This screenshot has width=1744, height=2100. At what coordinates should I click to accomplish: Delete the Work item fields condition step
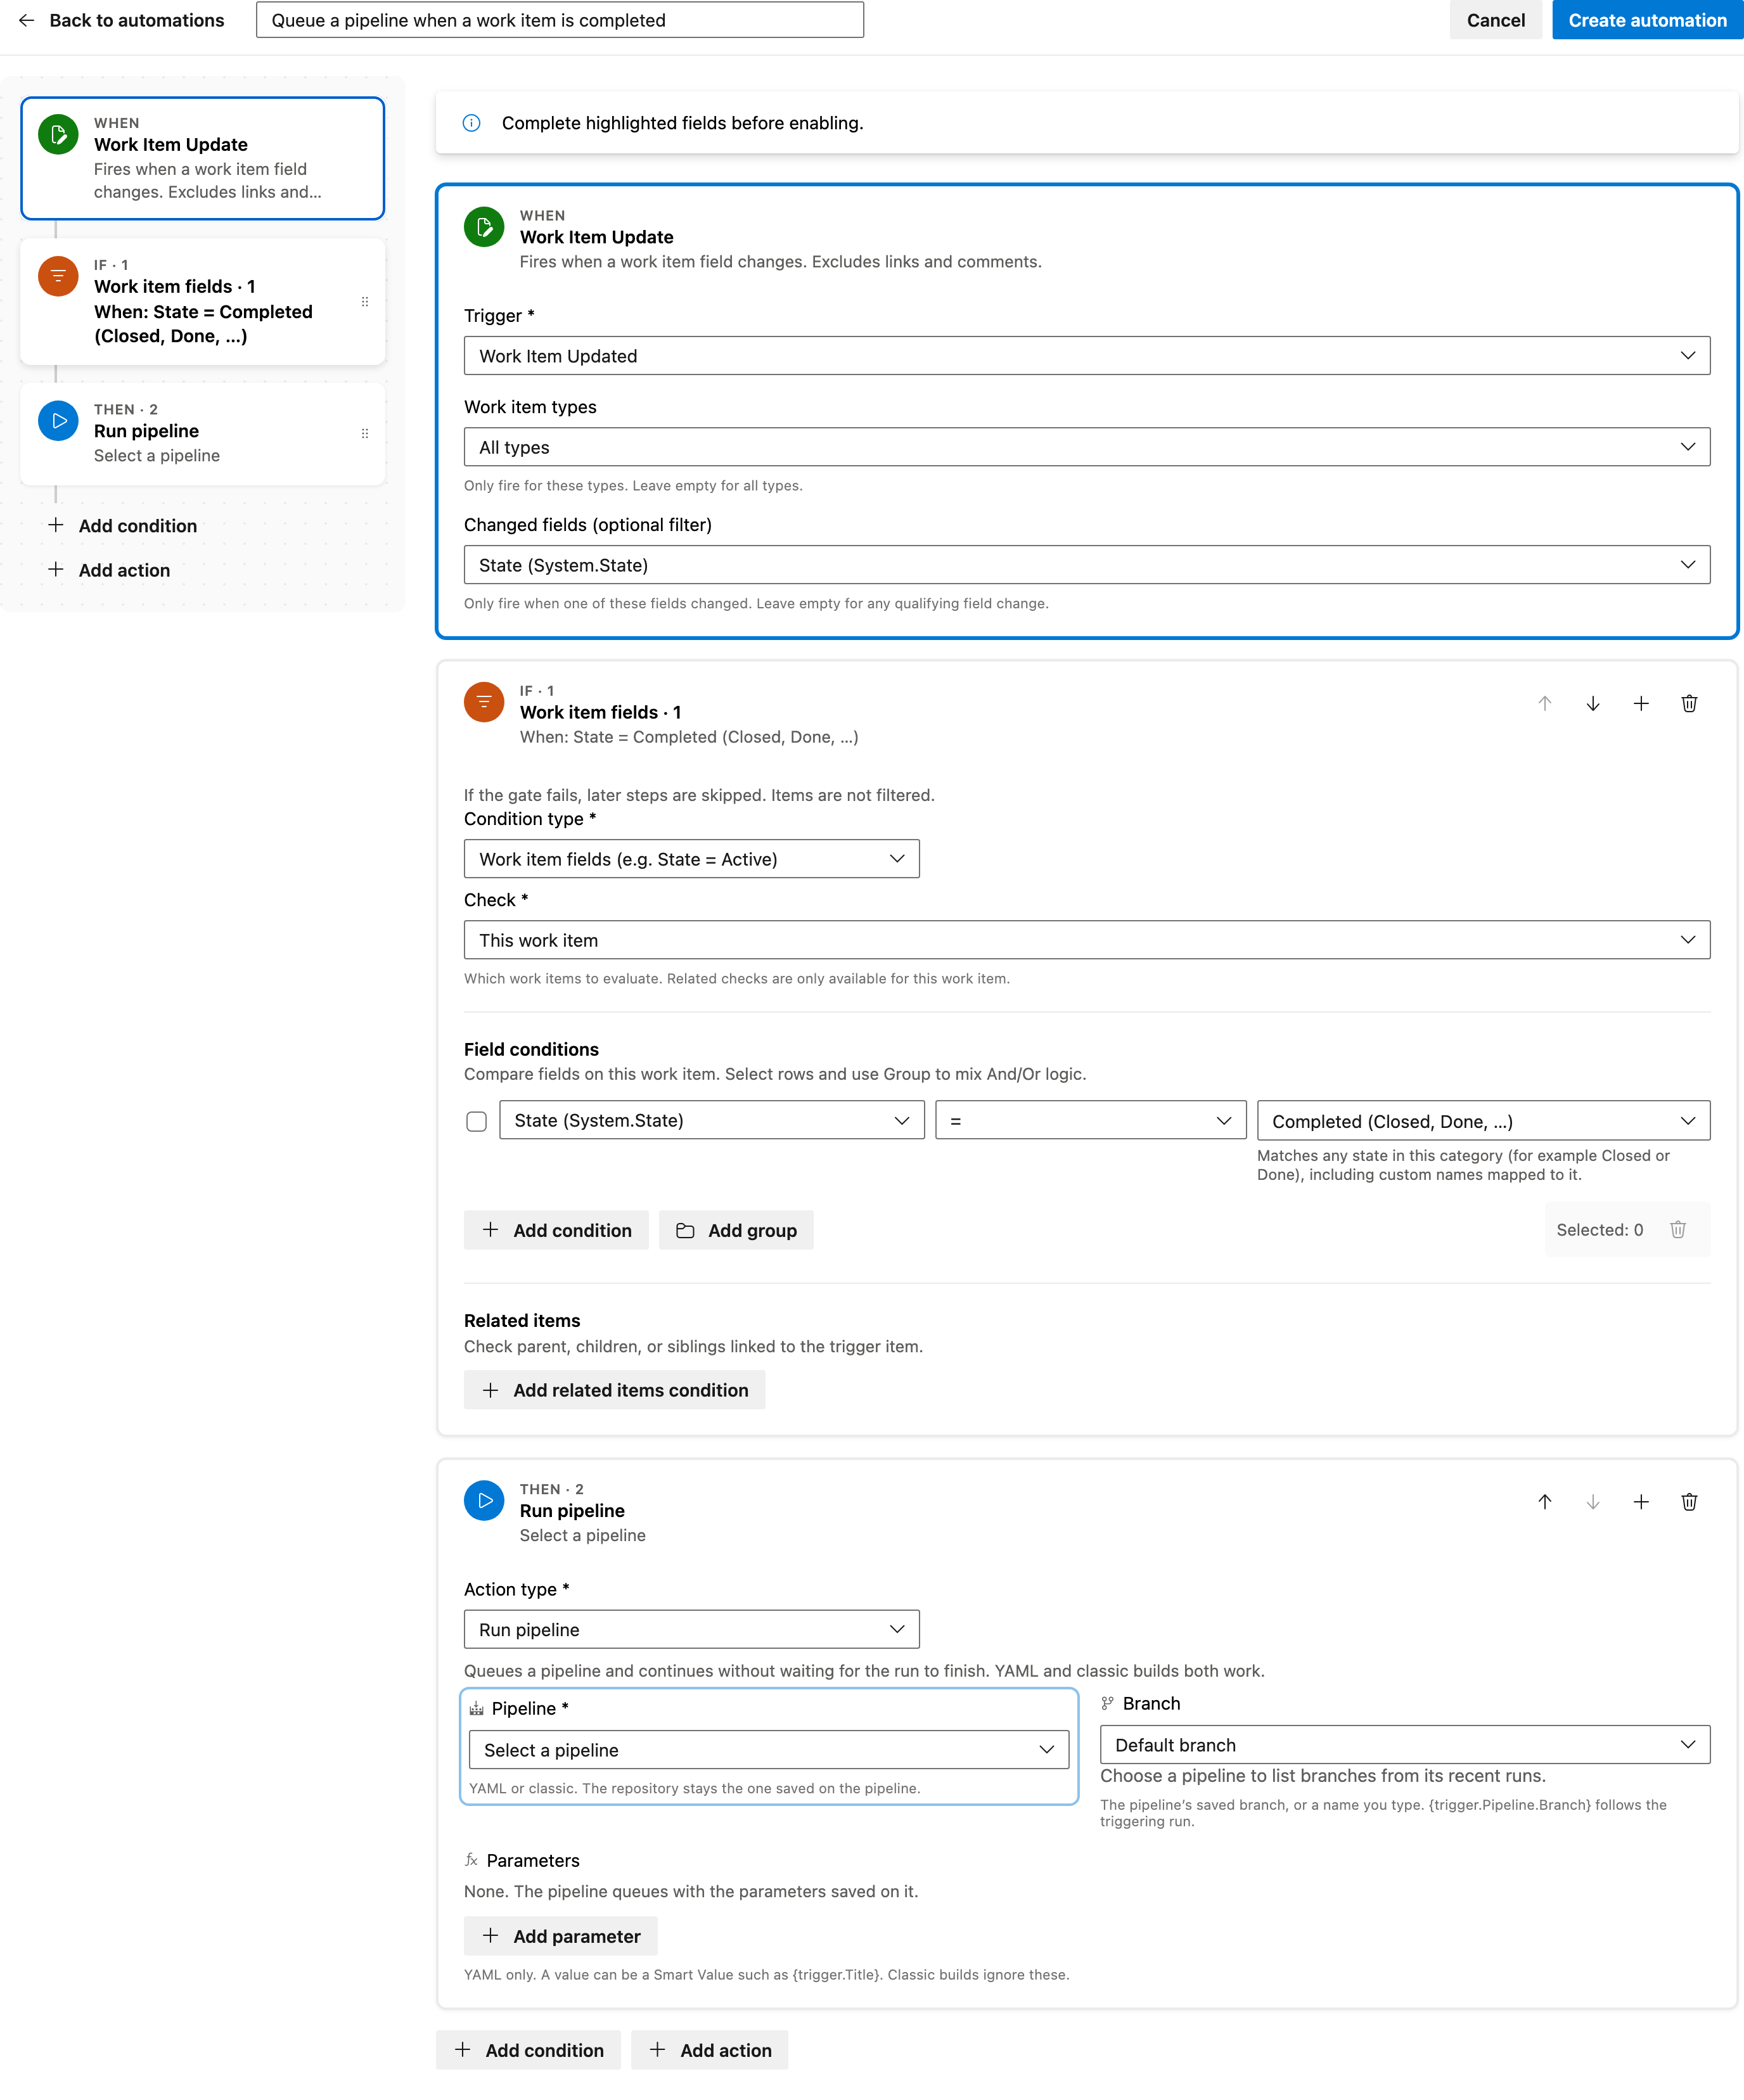point(1689,704)
